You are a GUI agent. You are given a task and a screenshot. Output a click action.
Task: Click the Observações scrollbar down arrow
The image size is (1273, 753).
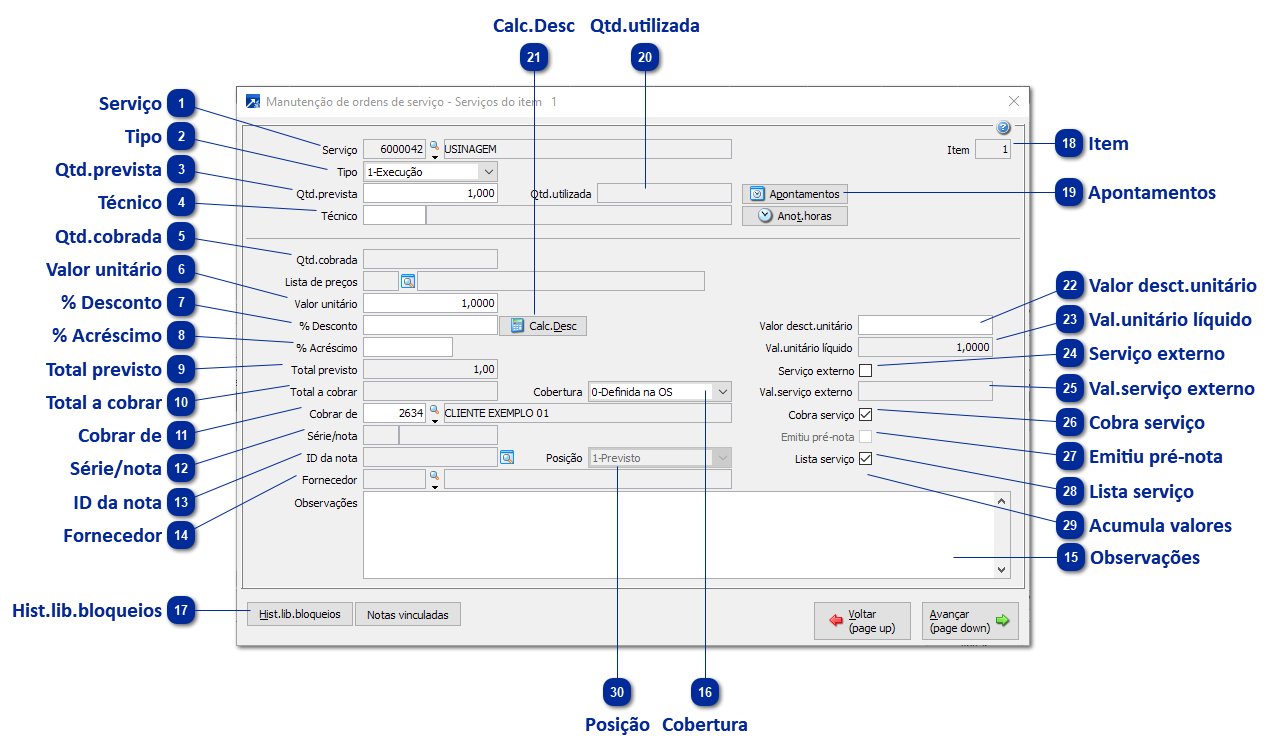coord(1003,569)
